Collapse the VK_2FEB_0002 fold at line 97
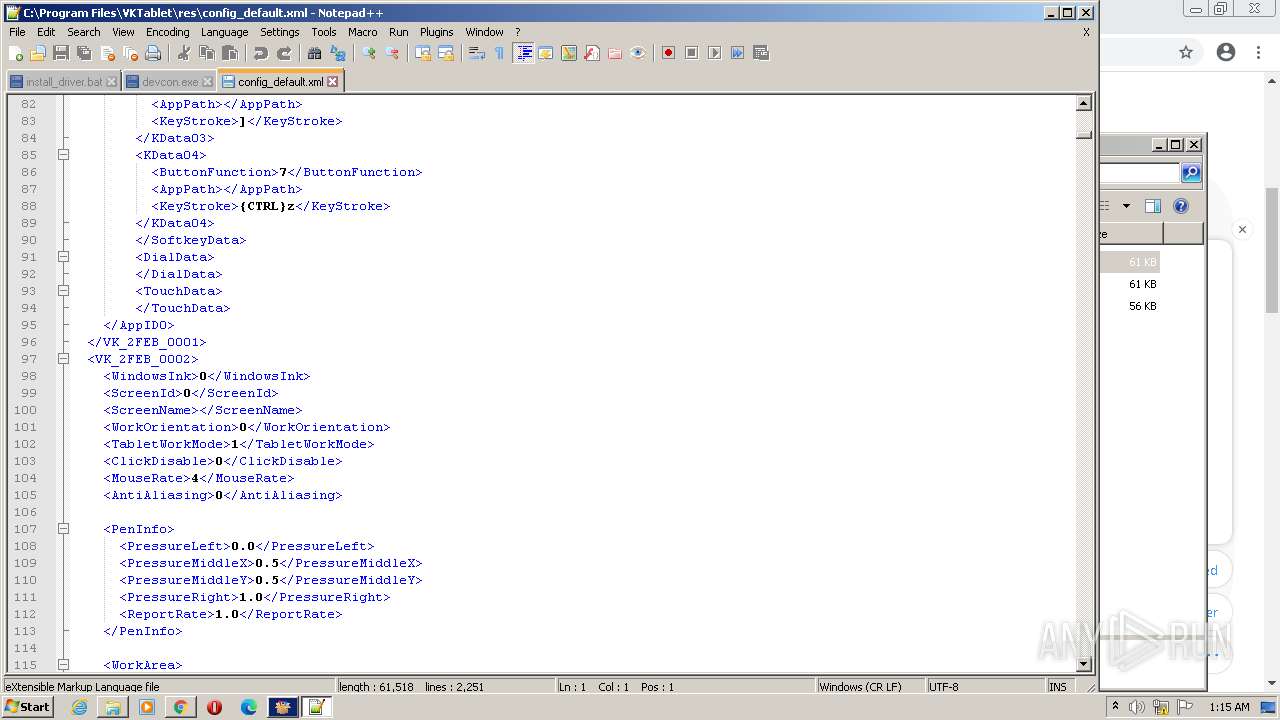Viewport: 1280px width, 720px height. pos(63,359)
